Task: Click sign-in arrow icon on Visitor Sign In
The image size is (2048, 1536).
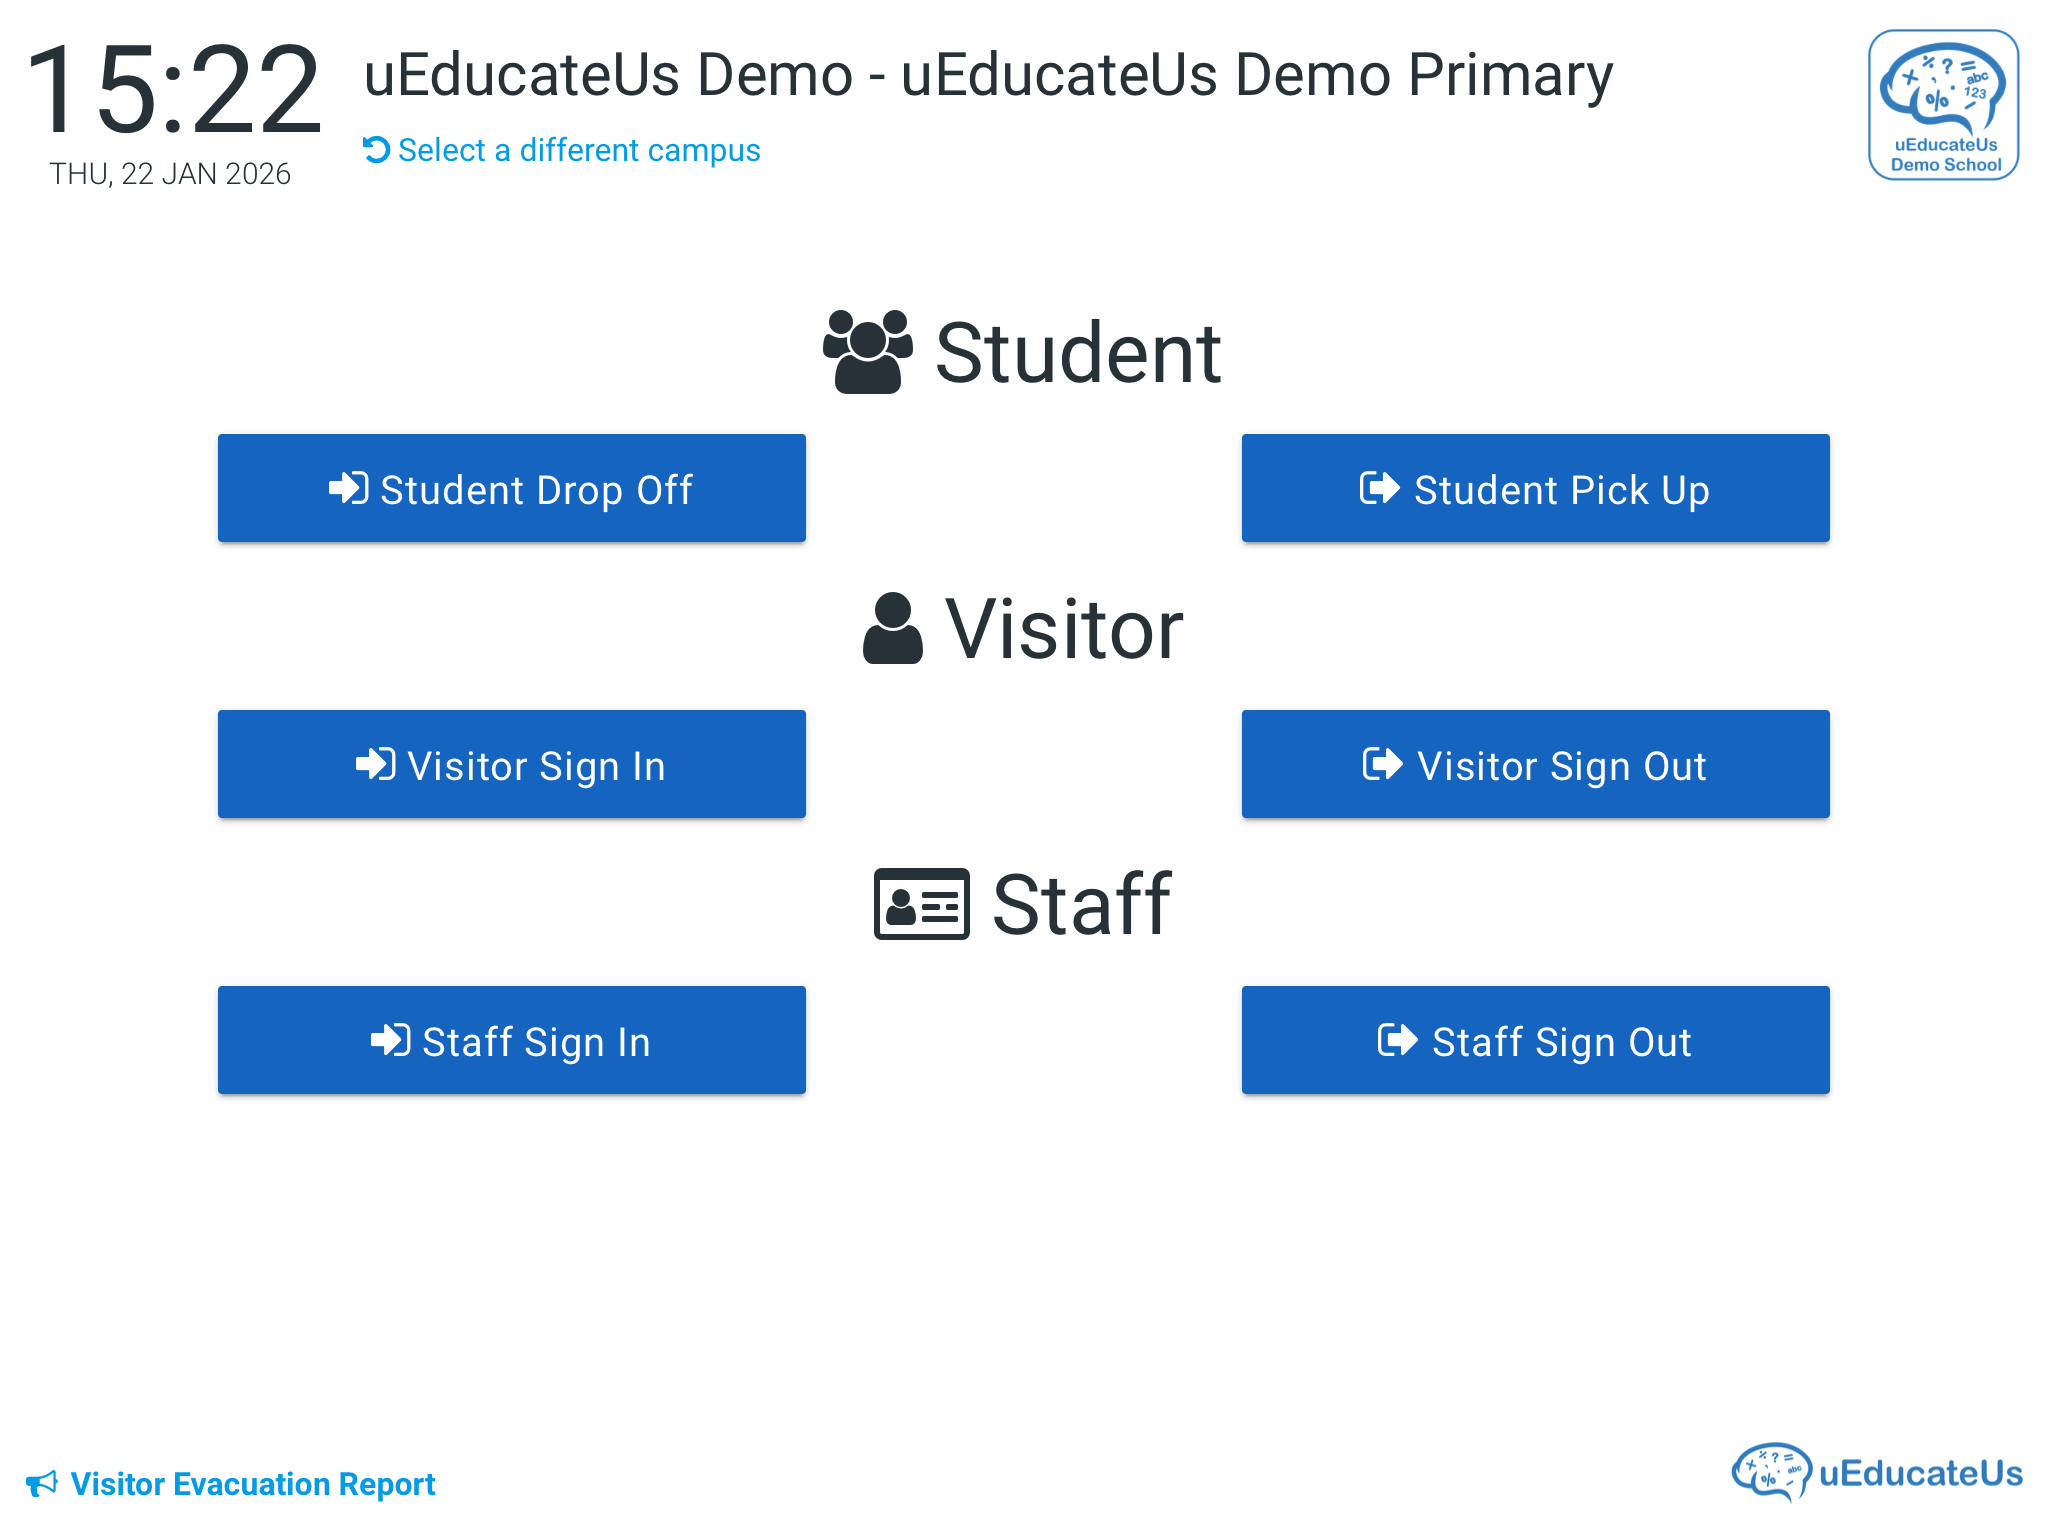Action: (375, 765)
